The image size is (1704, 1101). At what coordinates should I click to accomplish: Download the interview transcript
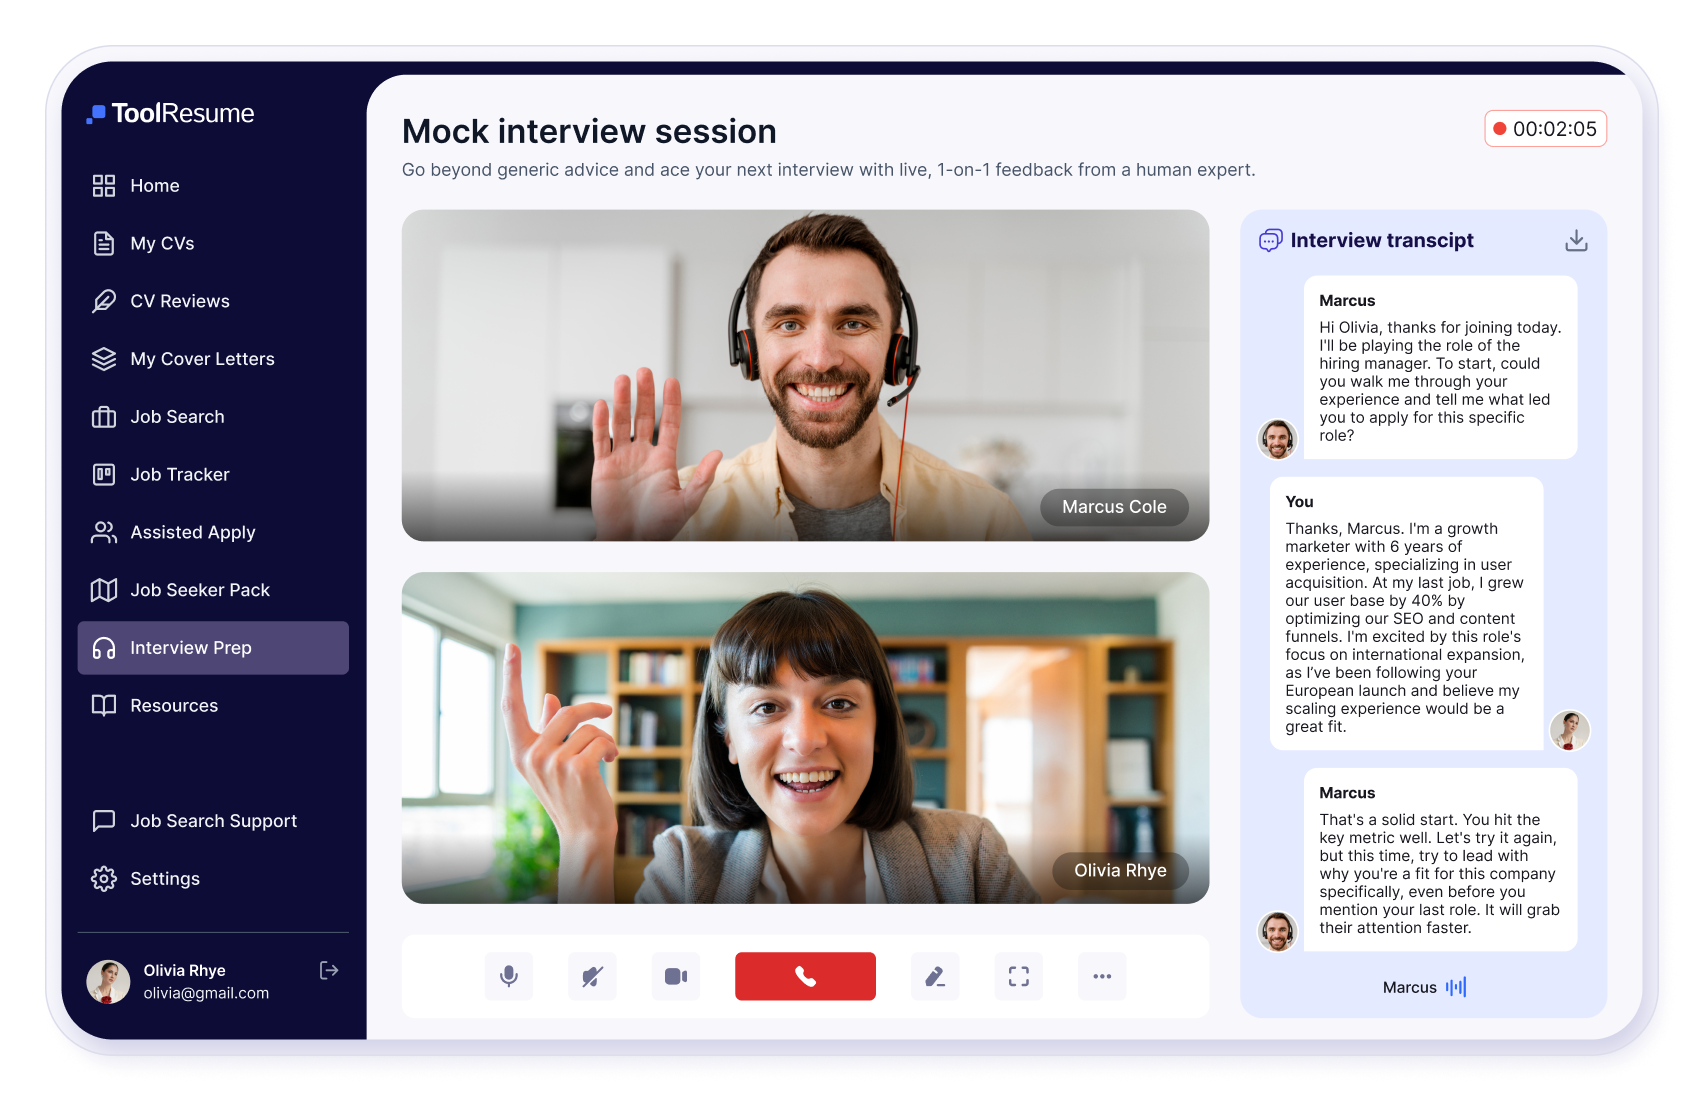pyautogui.click(x=1576, y=240)
